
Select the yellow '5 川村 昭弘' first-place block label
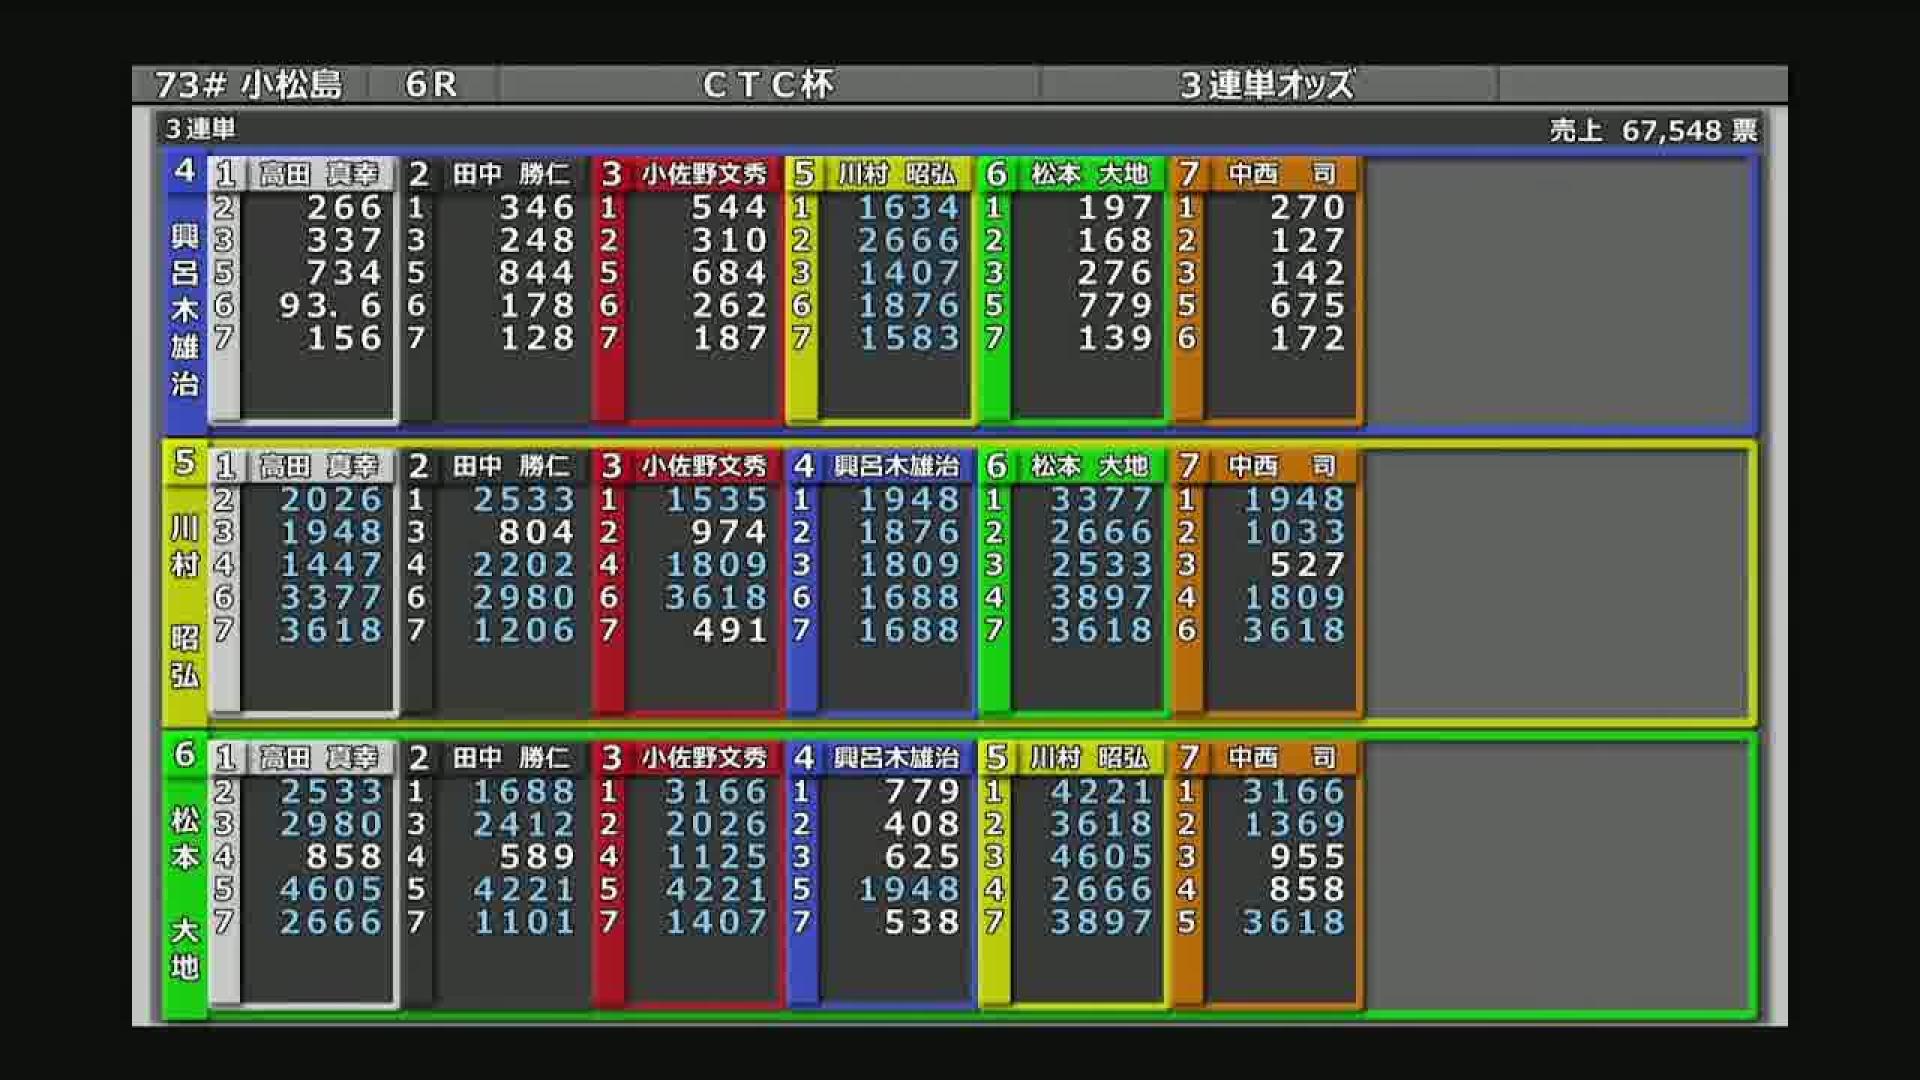(184, 582)
